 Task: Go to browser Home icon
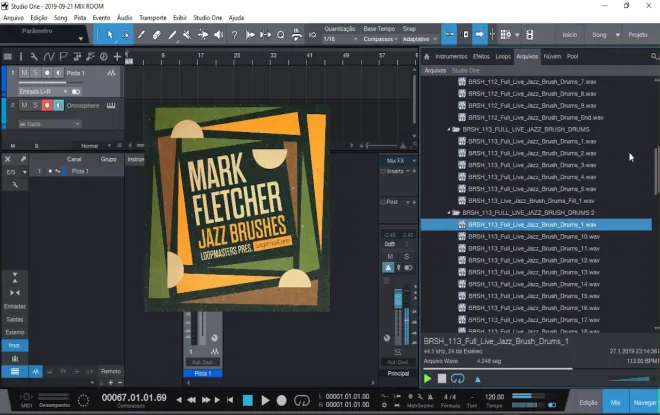click(426, 56)
